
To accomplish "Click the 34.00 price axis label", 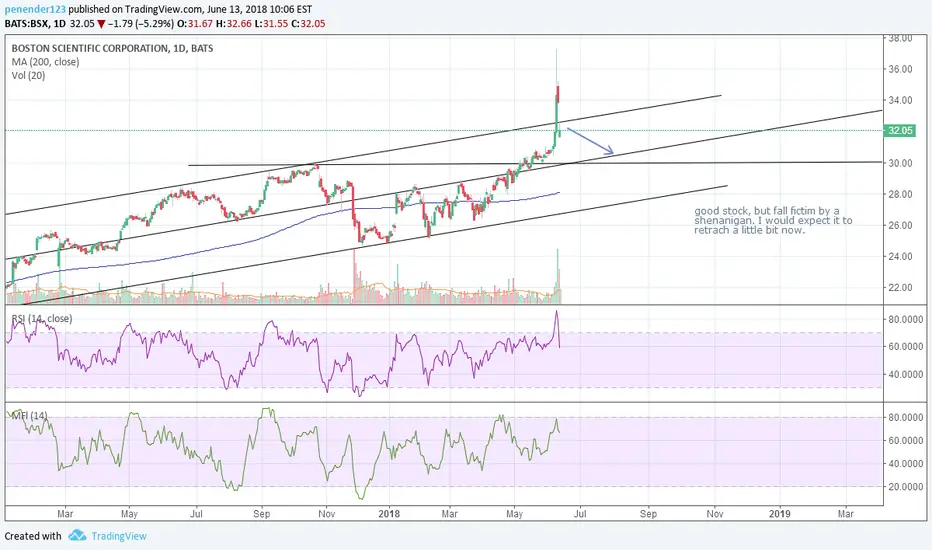I will click(900, 100).
